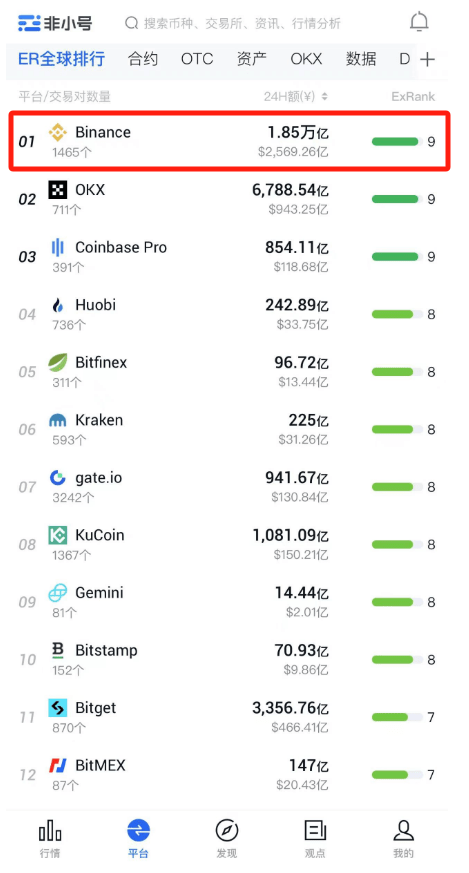Tap the Kraken ExRank progress bar
Viewport: 469px width, 873px height.
coord(397,429)
